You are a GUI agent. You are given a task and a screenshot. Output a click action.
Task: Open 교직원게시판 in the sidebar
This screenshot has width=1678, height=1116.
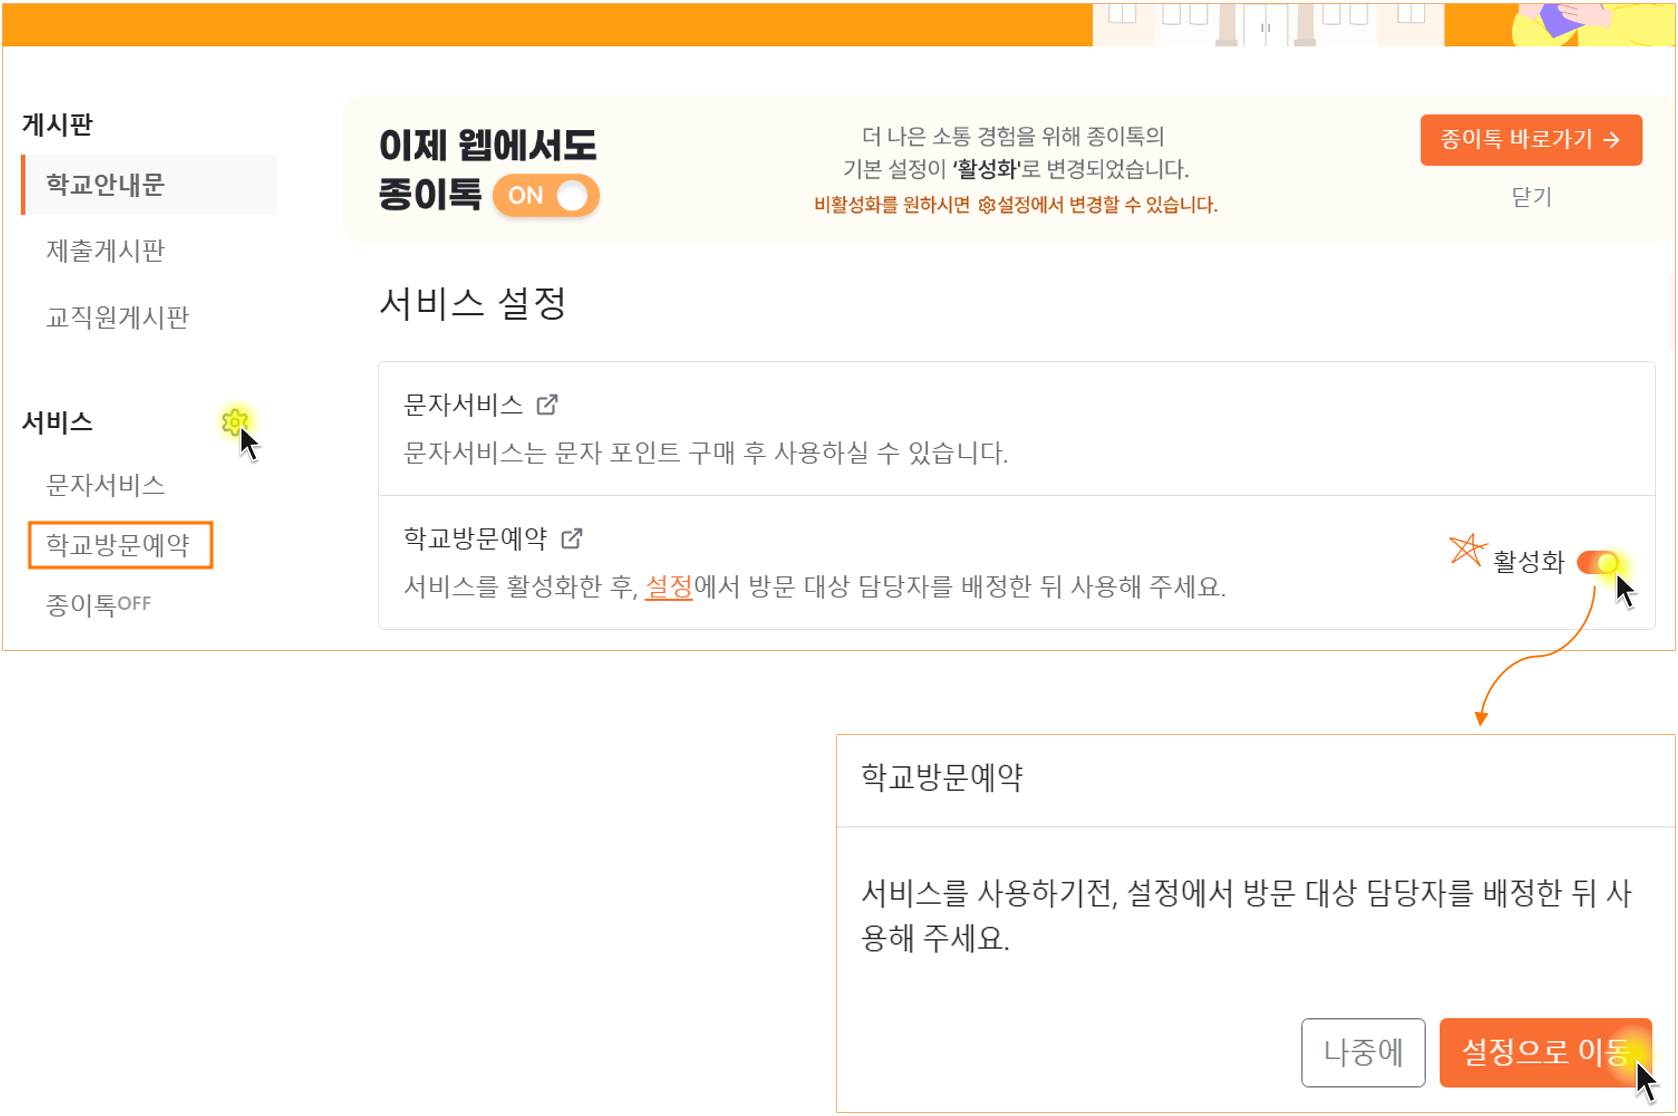[x=117, y=318]
